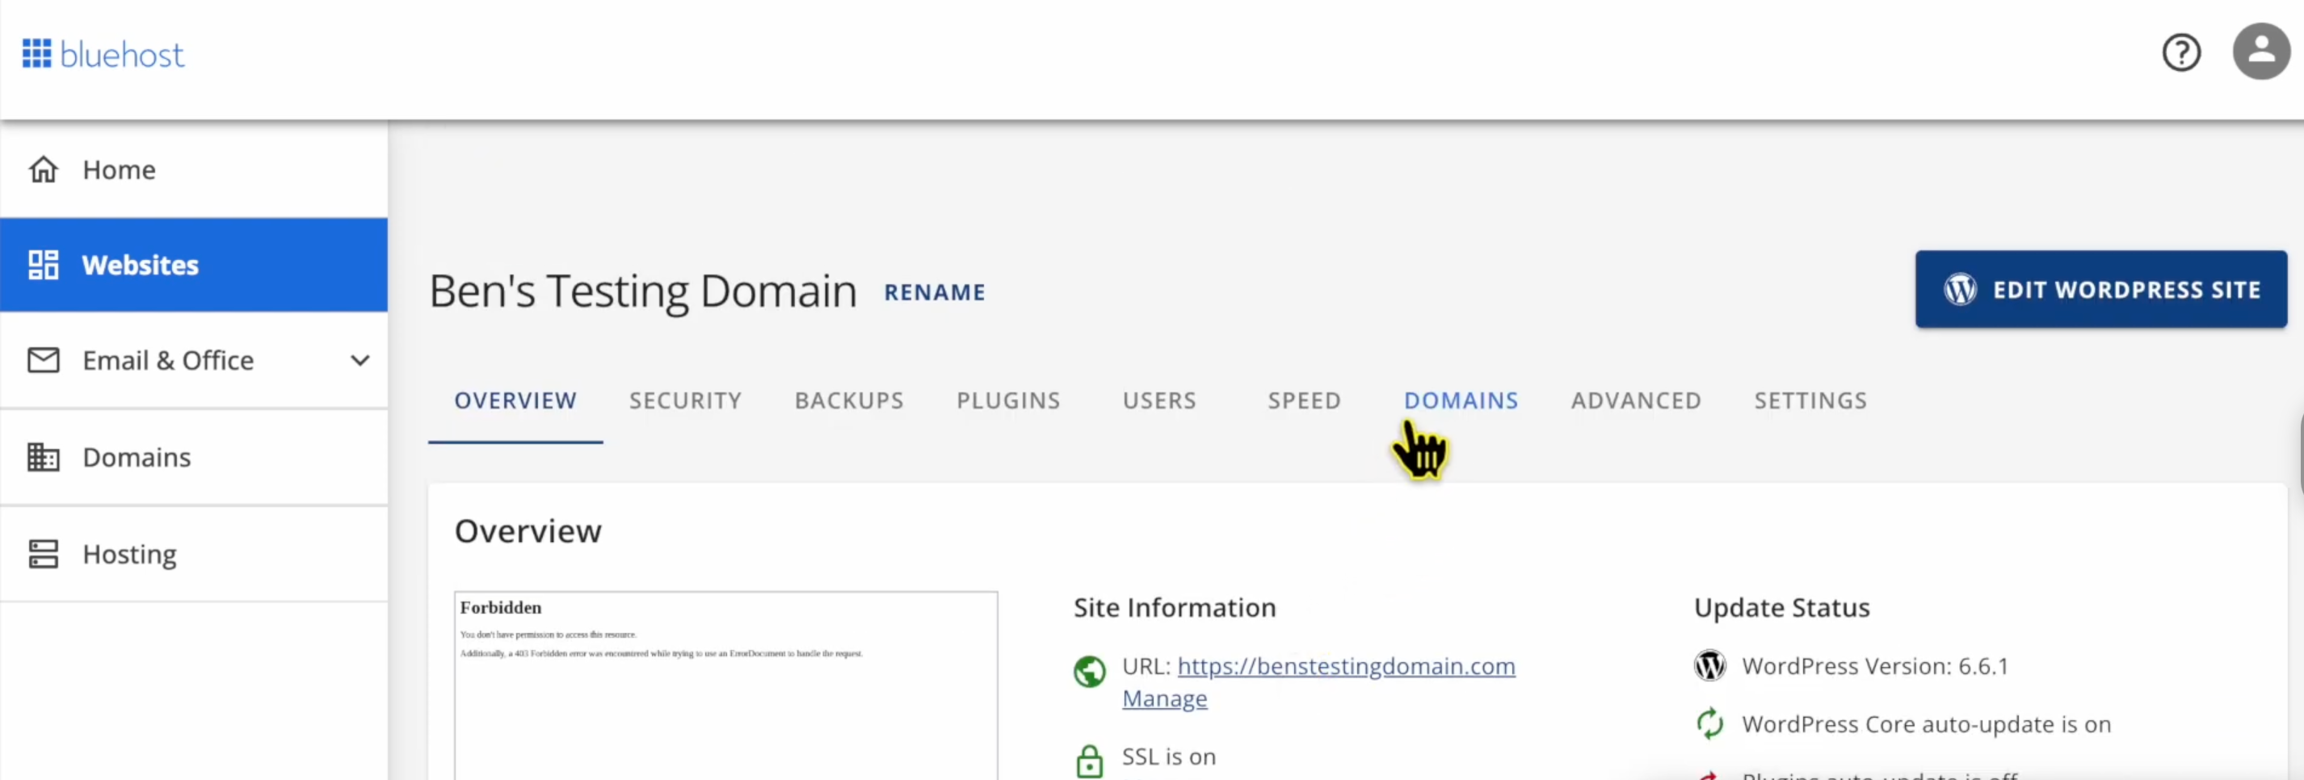Open the help question mark icon
Image resolution: width=2304 pixels, height=780 pixels.
(2181, 52)
